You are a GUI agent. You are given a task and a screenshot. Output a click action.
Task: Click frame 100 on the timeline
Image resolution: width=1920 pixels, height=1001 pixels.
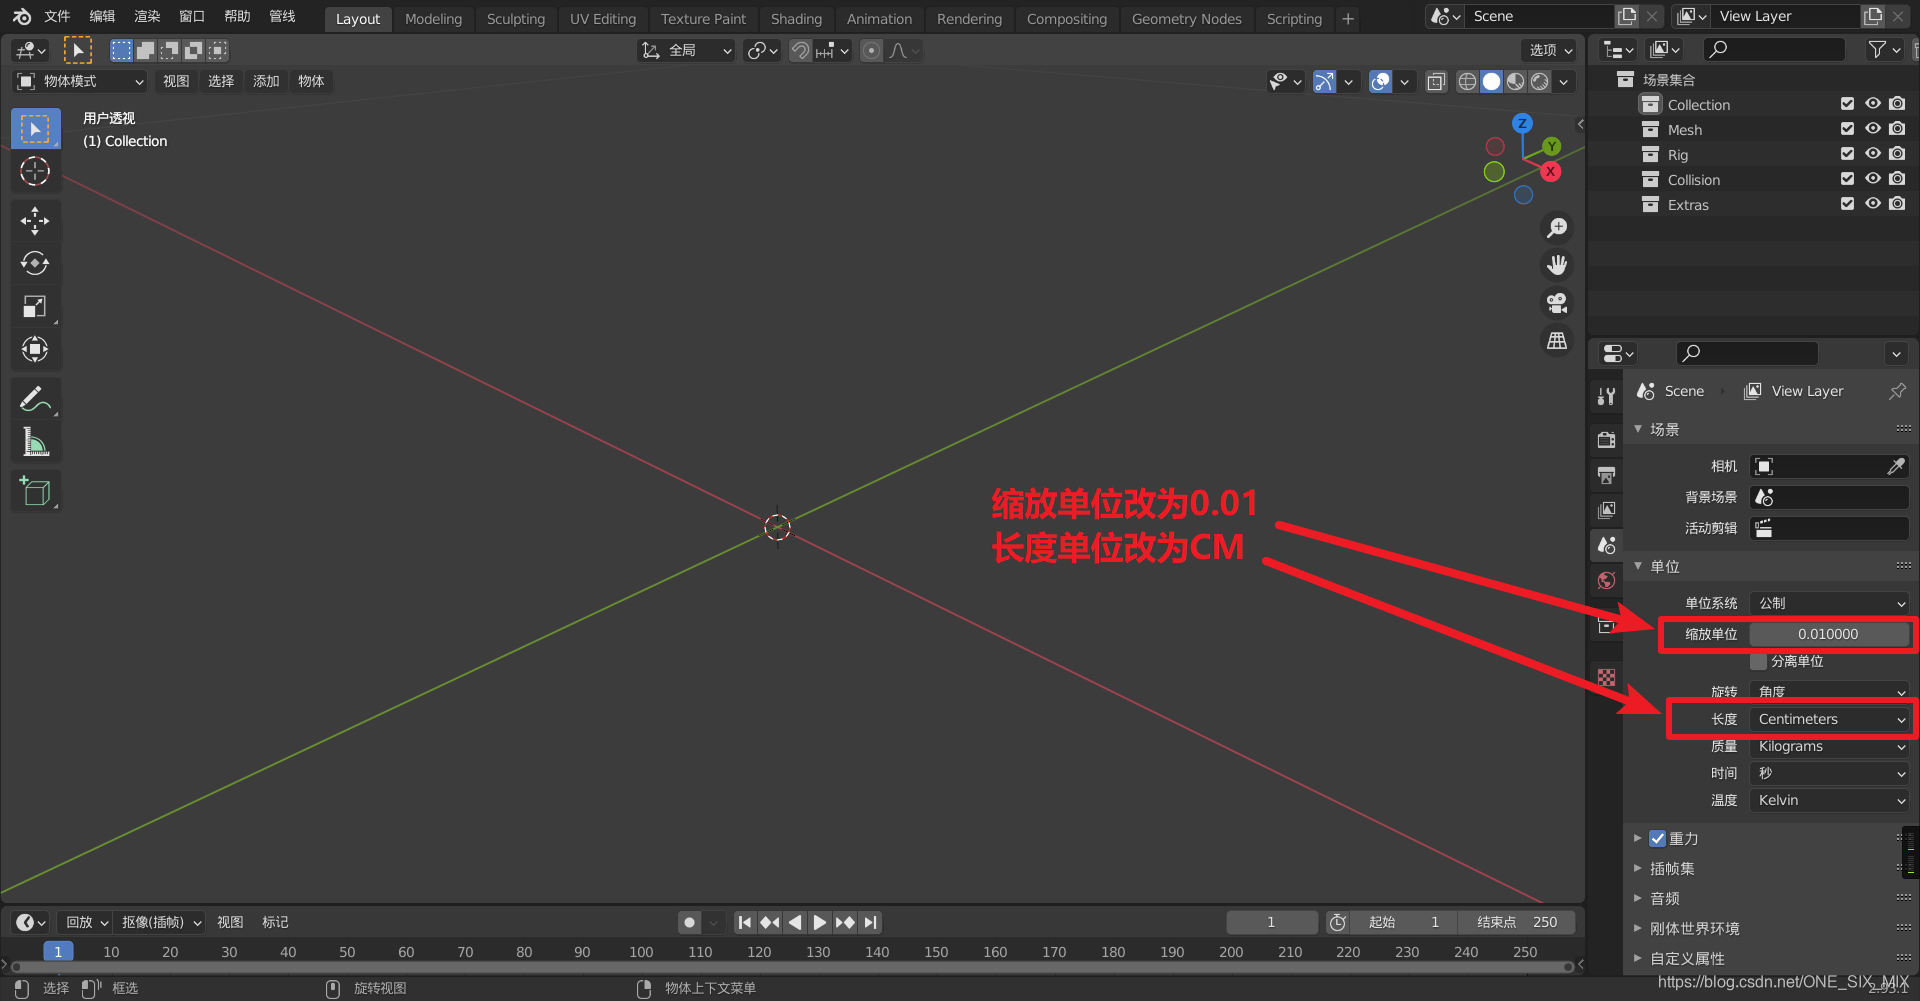[641, 952]
